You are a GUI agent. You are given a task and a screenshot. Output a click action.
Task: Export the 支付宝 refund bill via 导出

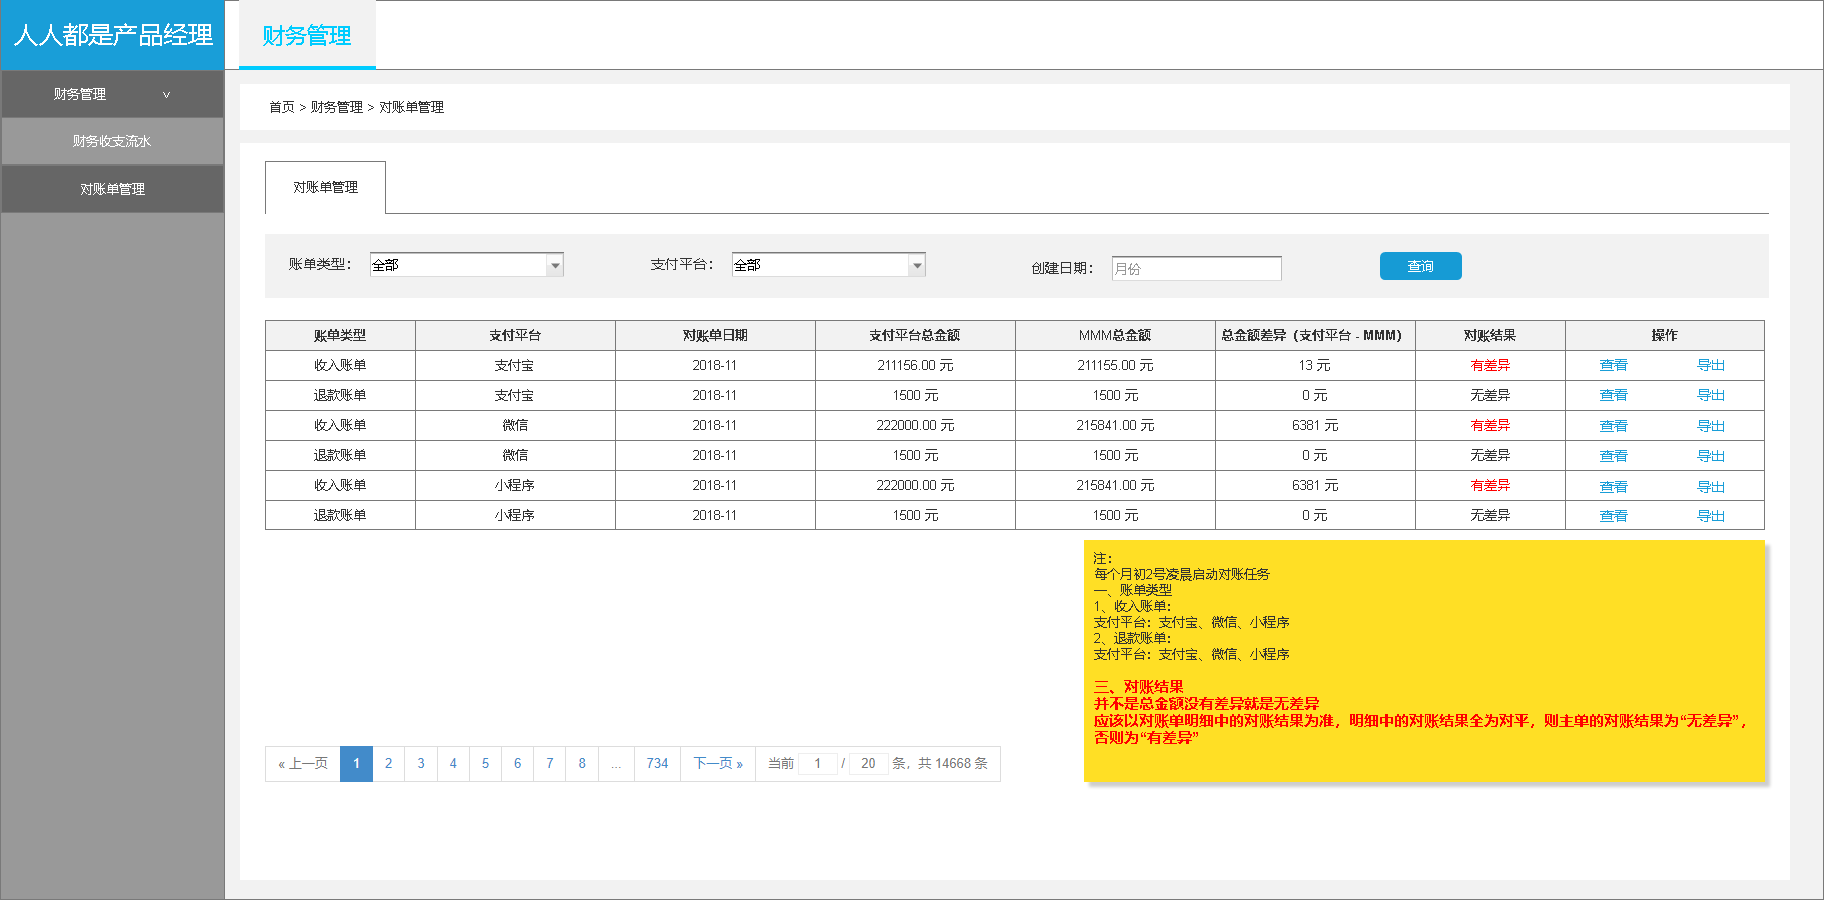point(1711,395)
